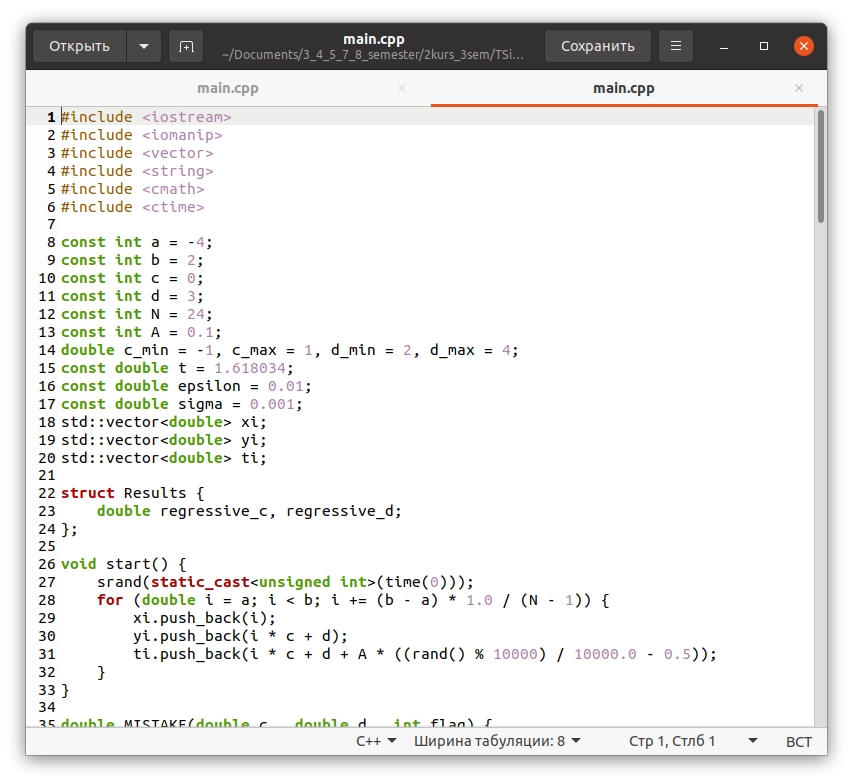Screen dimensions: 853x784
Task: Create a new document with the new tab icon
Action: click(x=185, y=46)
